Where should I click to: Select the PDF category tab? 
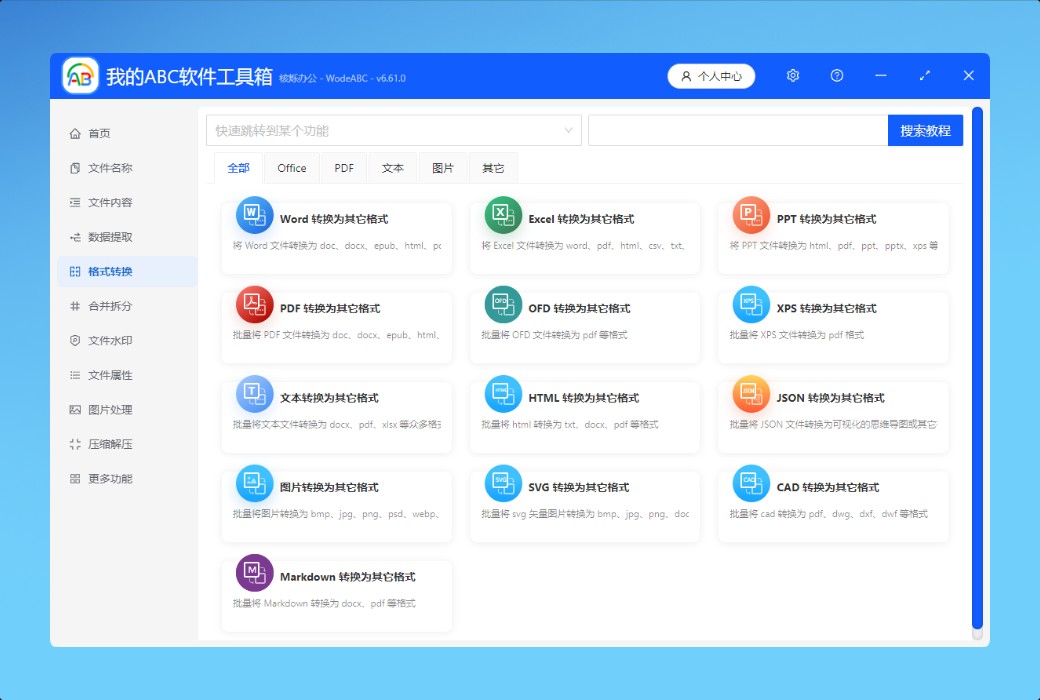(x=344, y=169)
